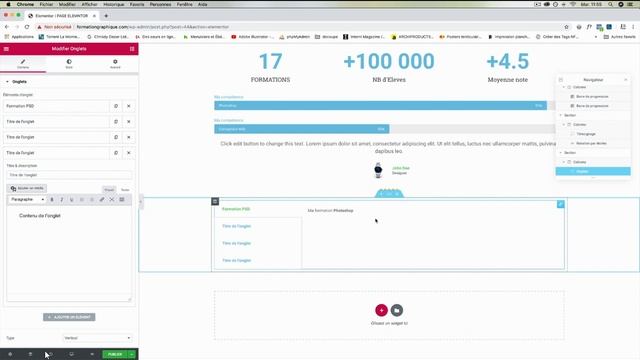Select highlighted Onglets item in Navigateur
Image resolution: width=640 pixels, height=360 pixels.
click(x=593, y=171)
